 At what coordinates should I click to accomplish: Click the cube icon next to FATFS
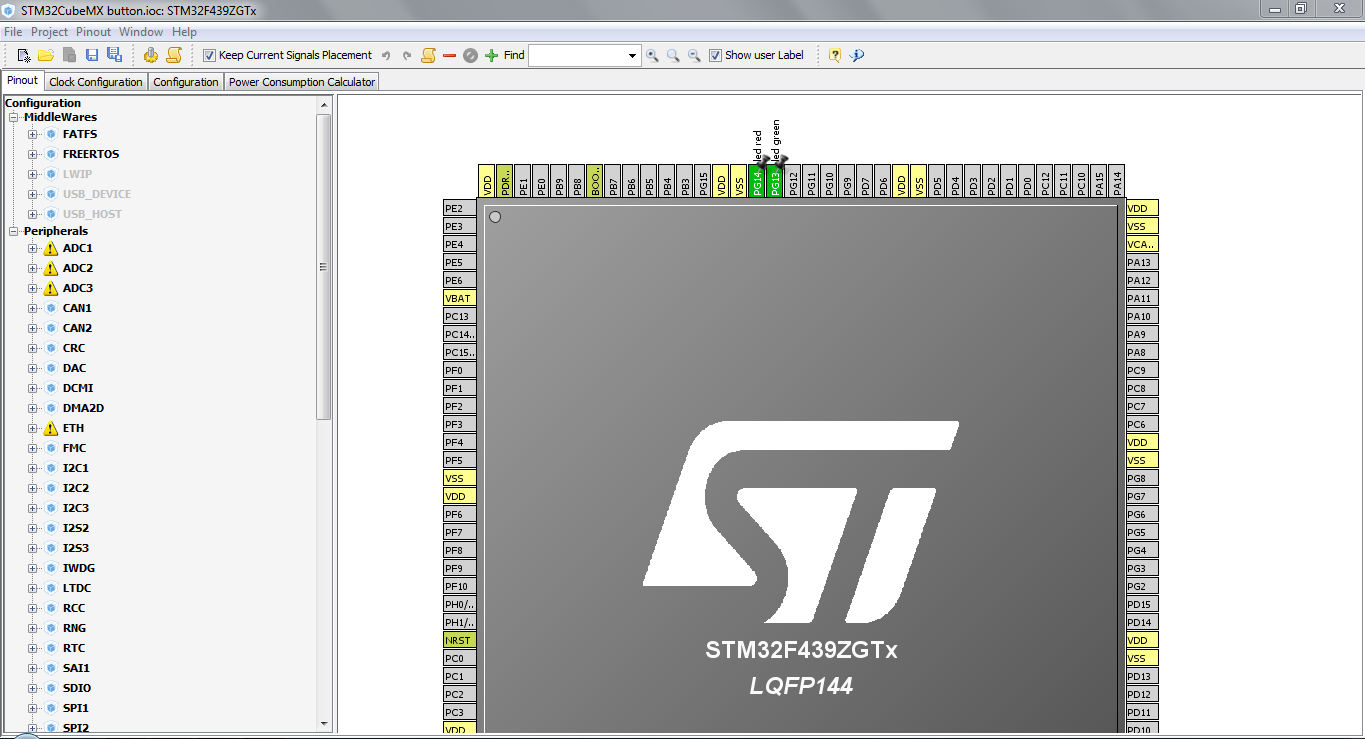[51, 134]
